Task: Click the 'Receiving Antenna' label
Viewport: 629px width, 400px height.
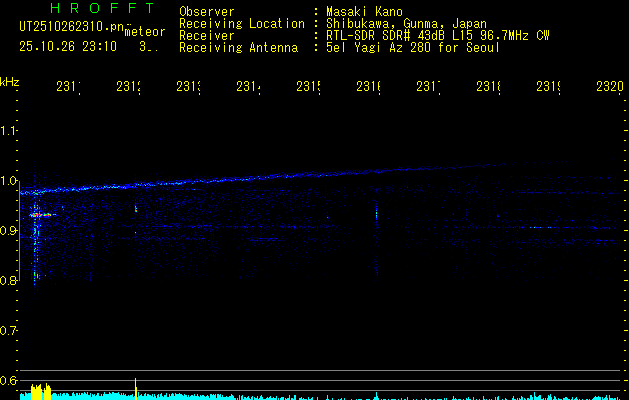Action: [x=238, y=48]
